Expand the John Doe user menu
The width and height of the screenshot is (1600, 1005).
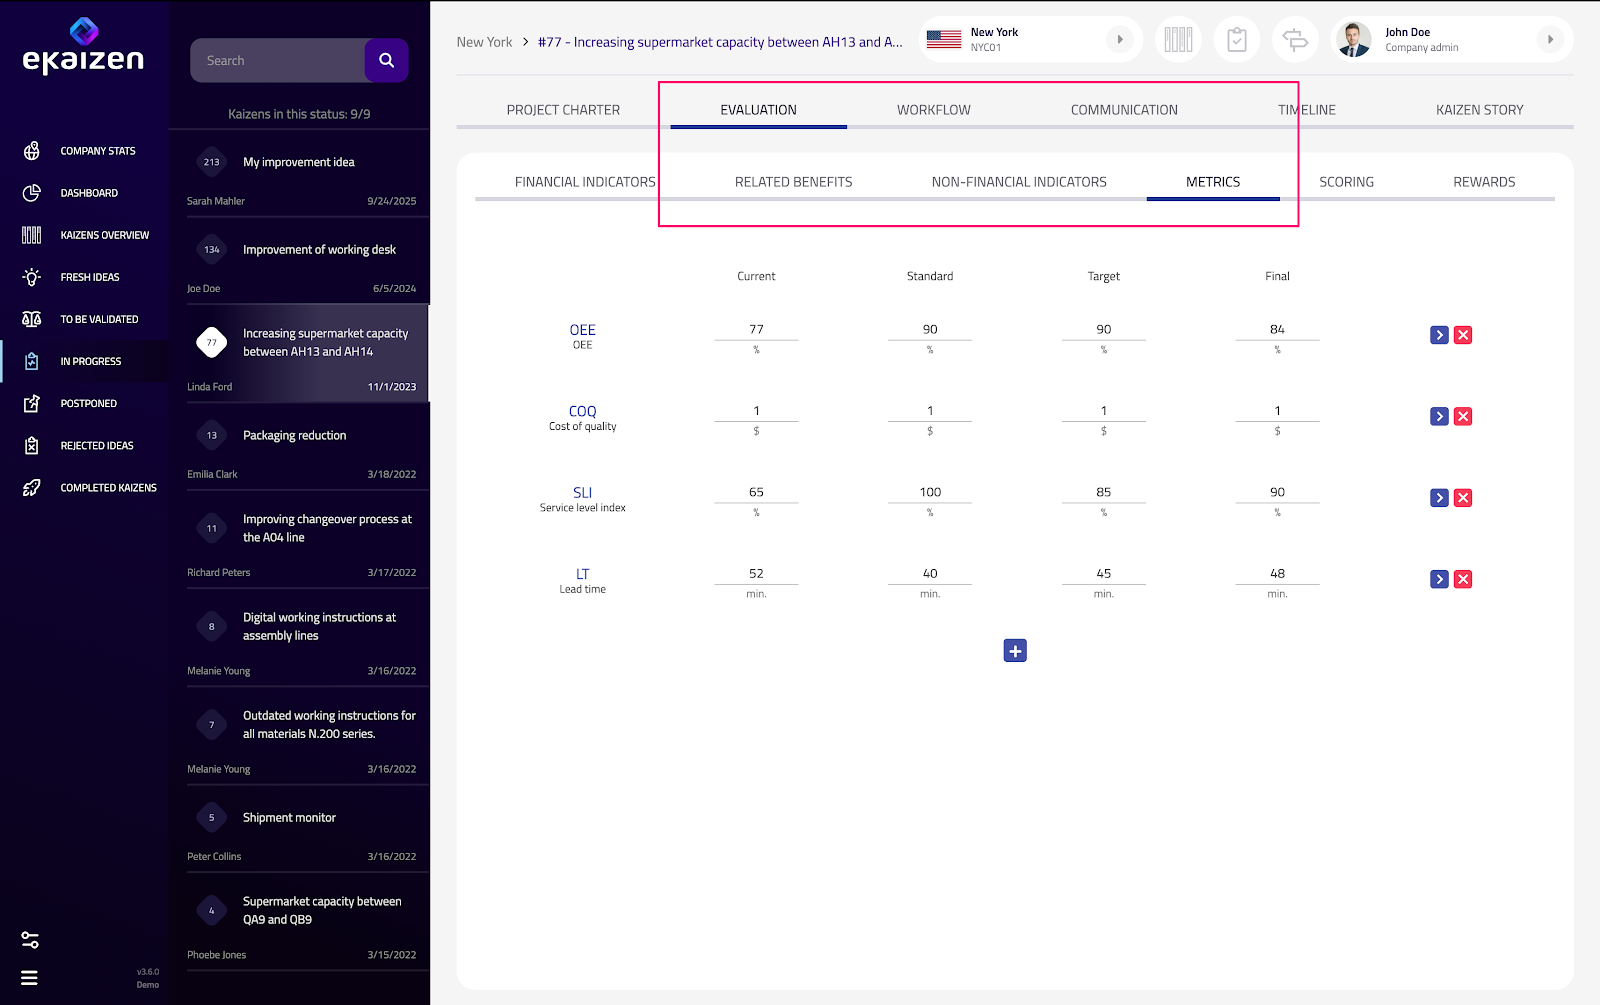[x=1550, y=40]
